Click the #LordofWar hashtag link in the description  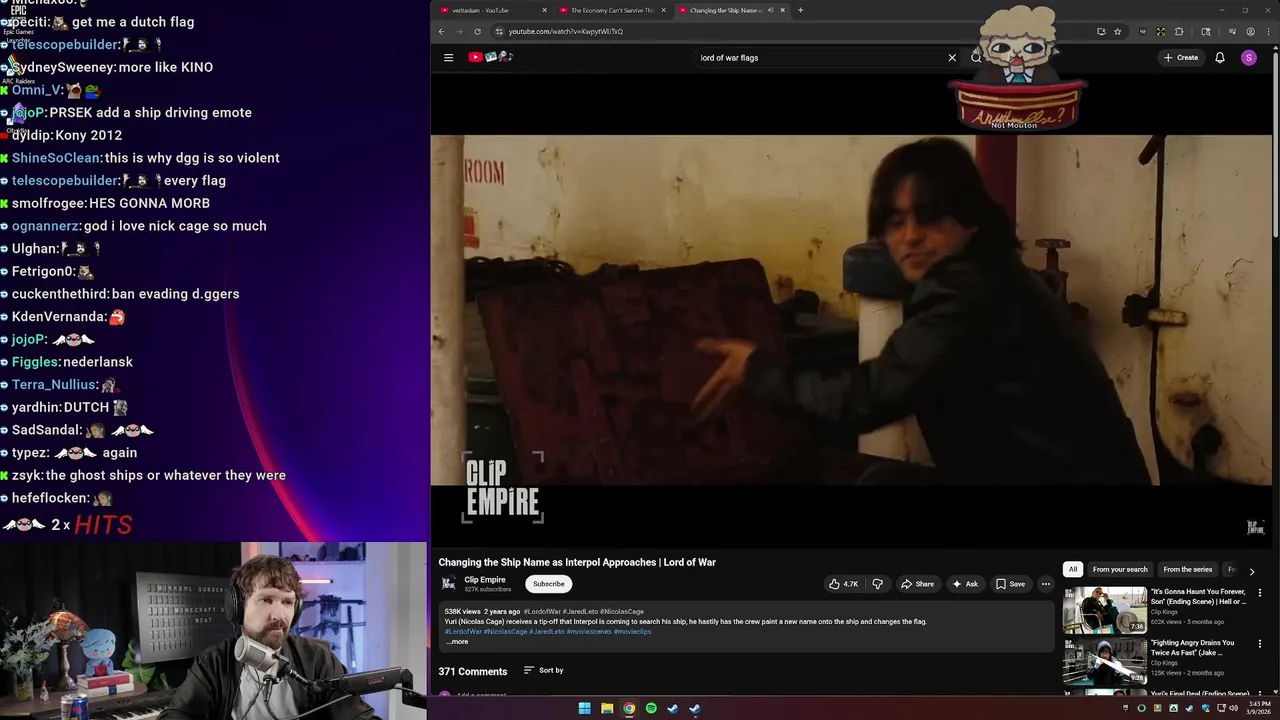463,632
